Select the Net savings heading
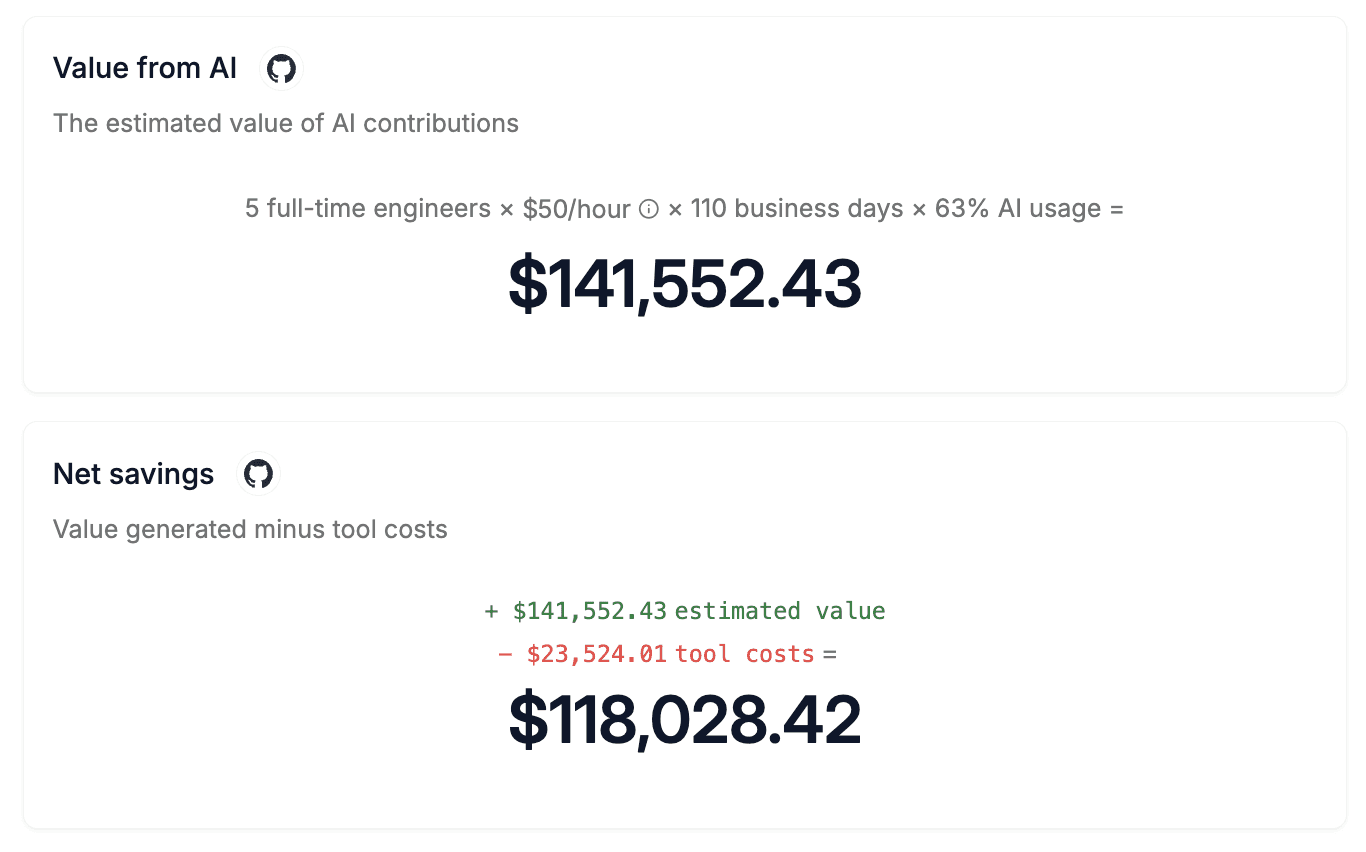This screenshot has height=852, width=1366. [133, 474]
